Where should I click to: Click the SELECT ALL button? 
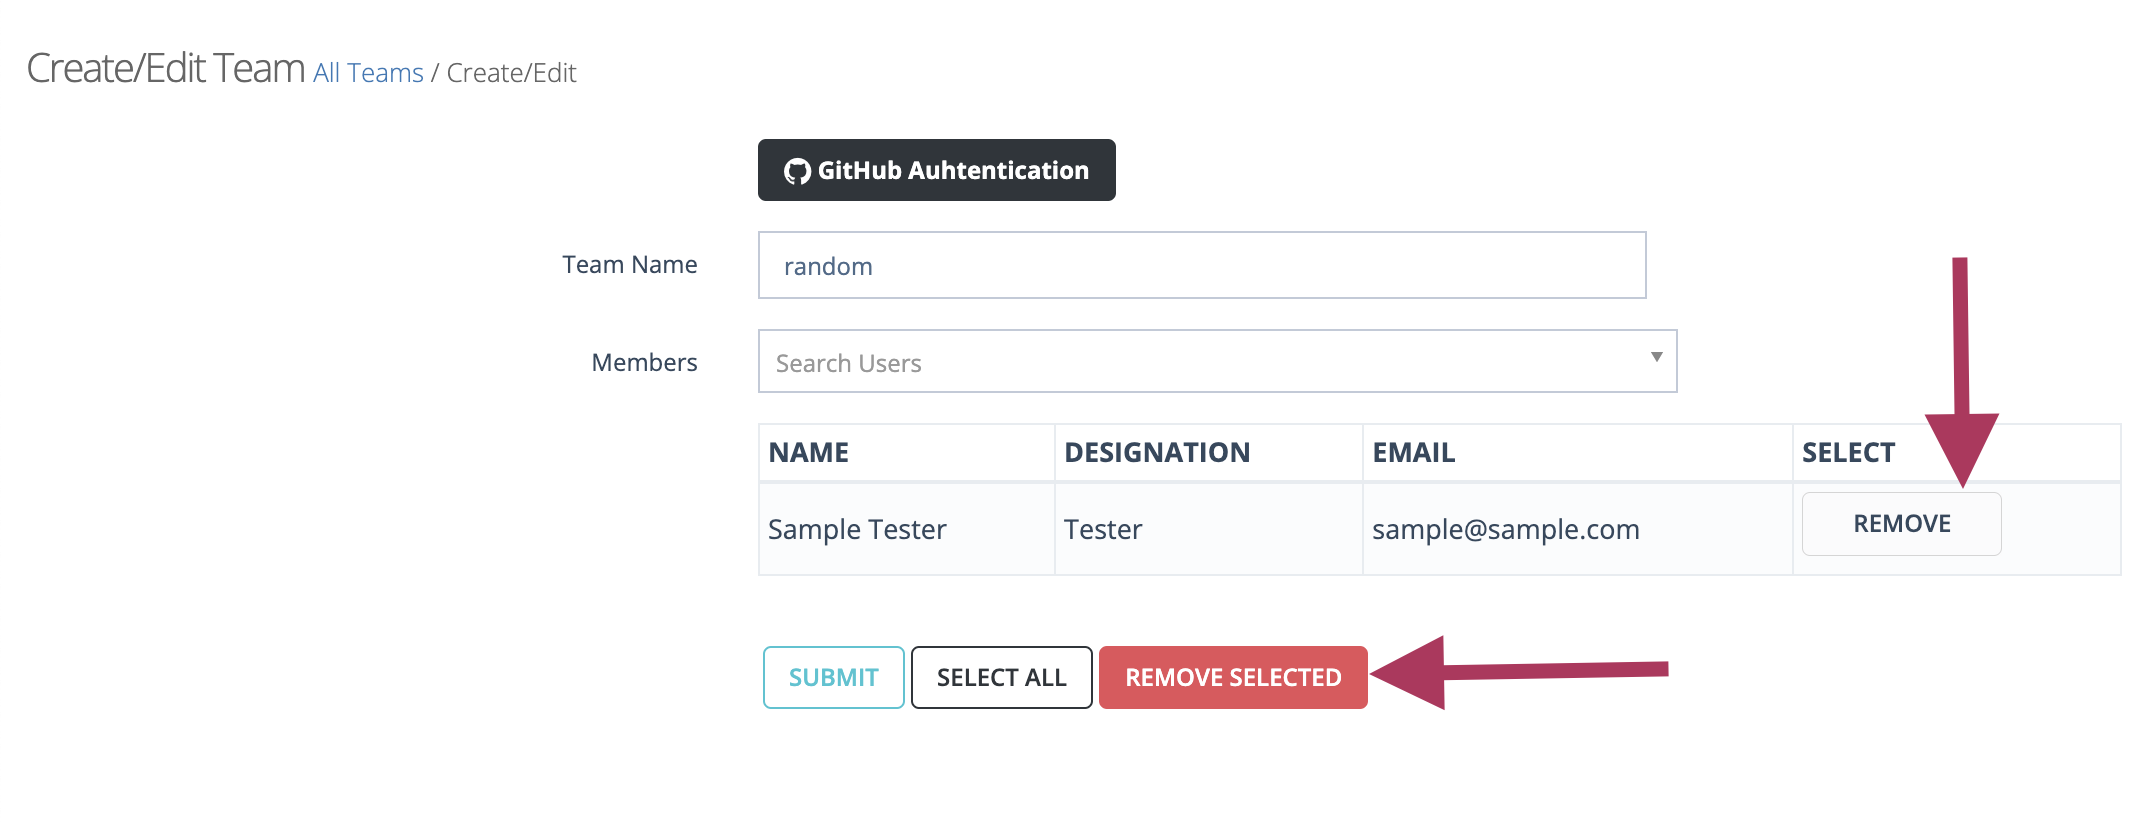[x=1001, y=677]
